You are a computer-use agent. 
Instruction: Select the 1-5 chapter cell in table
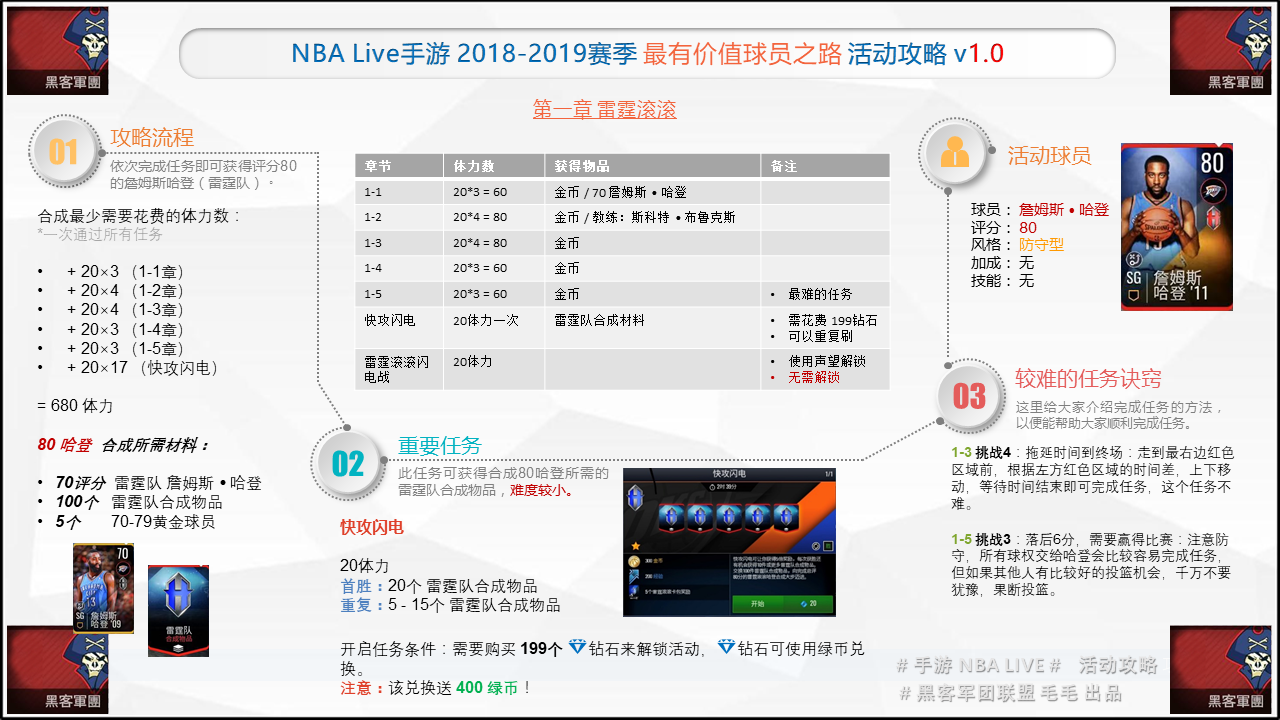pyautogui.click(x=399, y=294)
